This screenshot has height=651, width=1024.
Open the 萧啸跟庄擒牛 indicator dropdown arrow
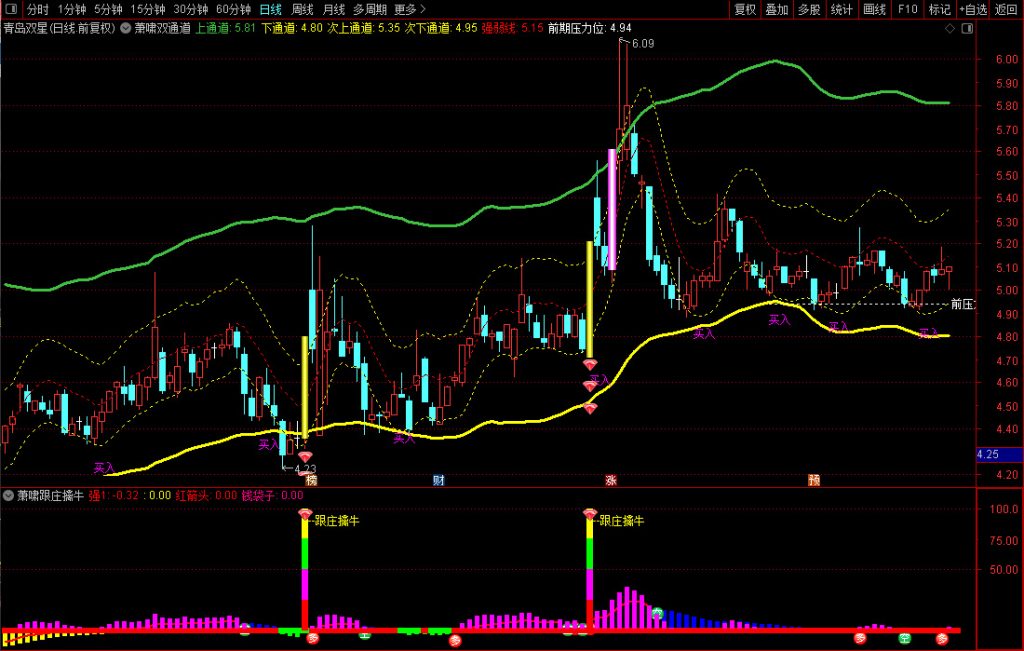pyautogui.click(x=9, y=495)
